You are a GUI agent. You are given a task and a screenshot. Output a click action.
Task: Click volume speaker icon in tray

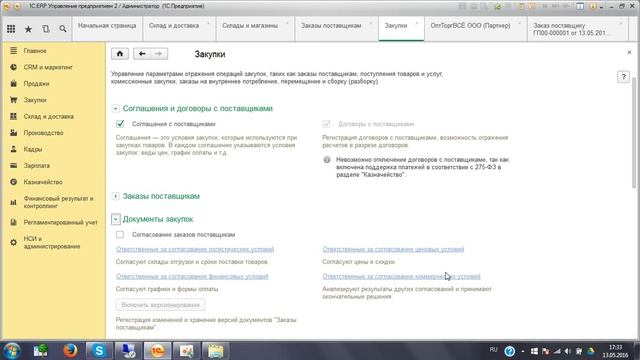pyautogui.click(x=568, y=351)
